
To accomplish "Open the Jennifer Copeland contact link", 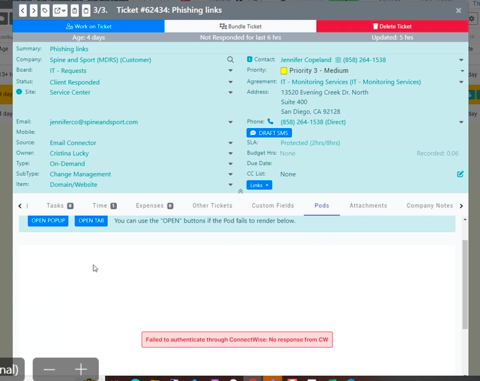I will coord(306,60).
